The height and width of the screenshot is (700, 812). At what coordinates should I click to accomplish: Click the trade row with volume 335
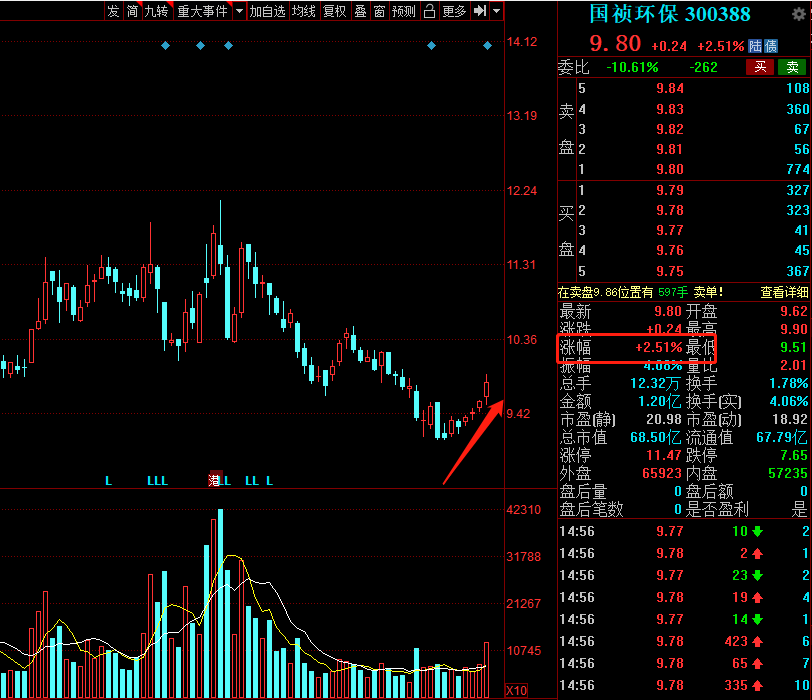tap(684, 686)
